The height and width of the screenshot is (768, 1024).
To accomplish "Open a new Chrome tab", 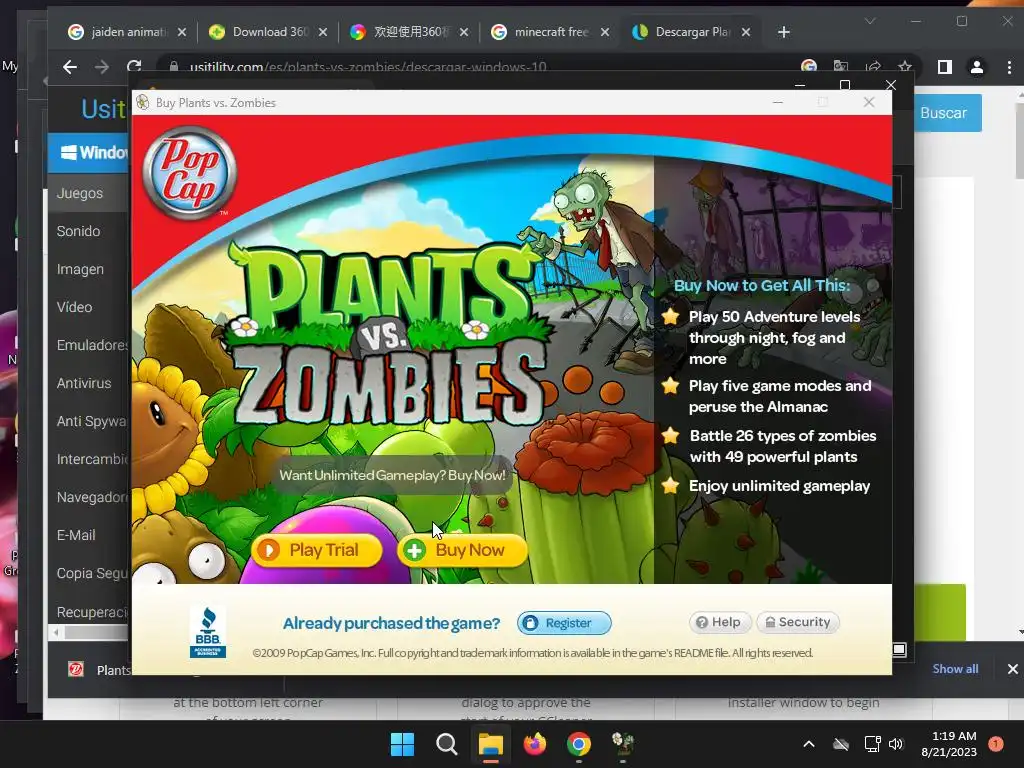I will pos(784,32).
